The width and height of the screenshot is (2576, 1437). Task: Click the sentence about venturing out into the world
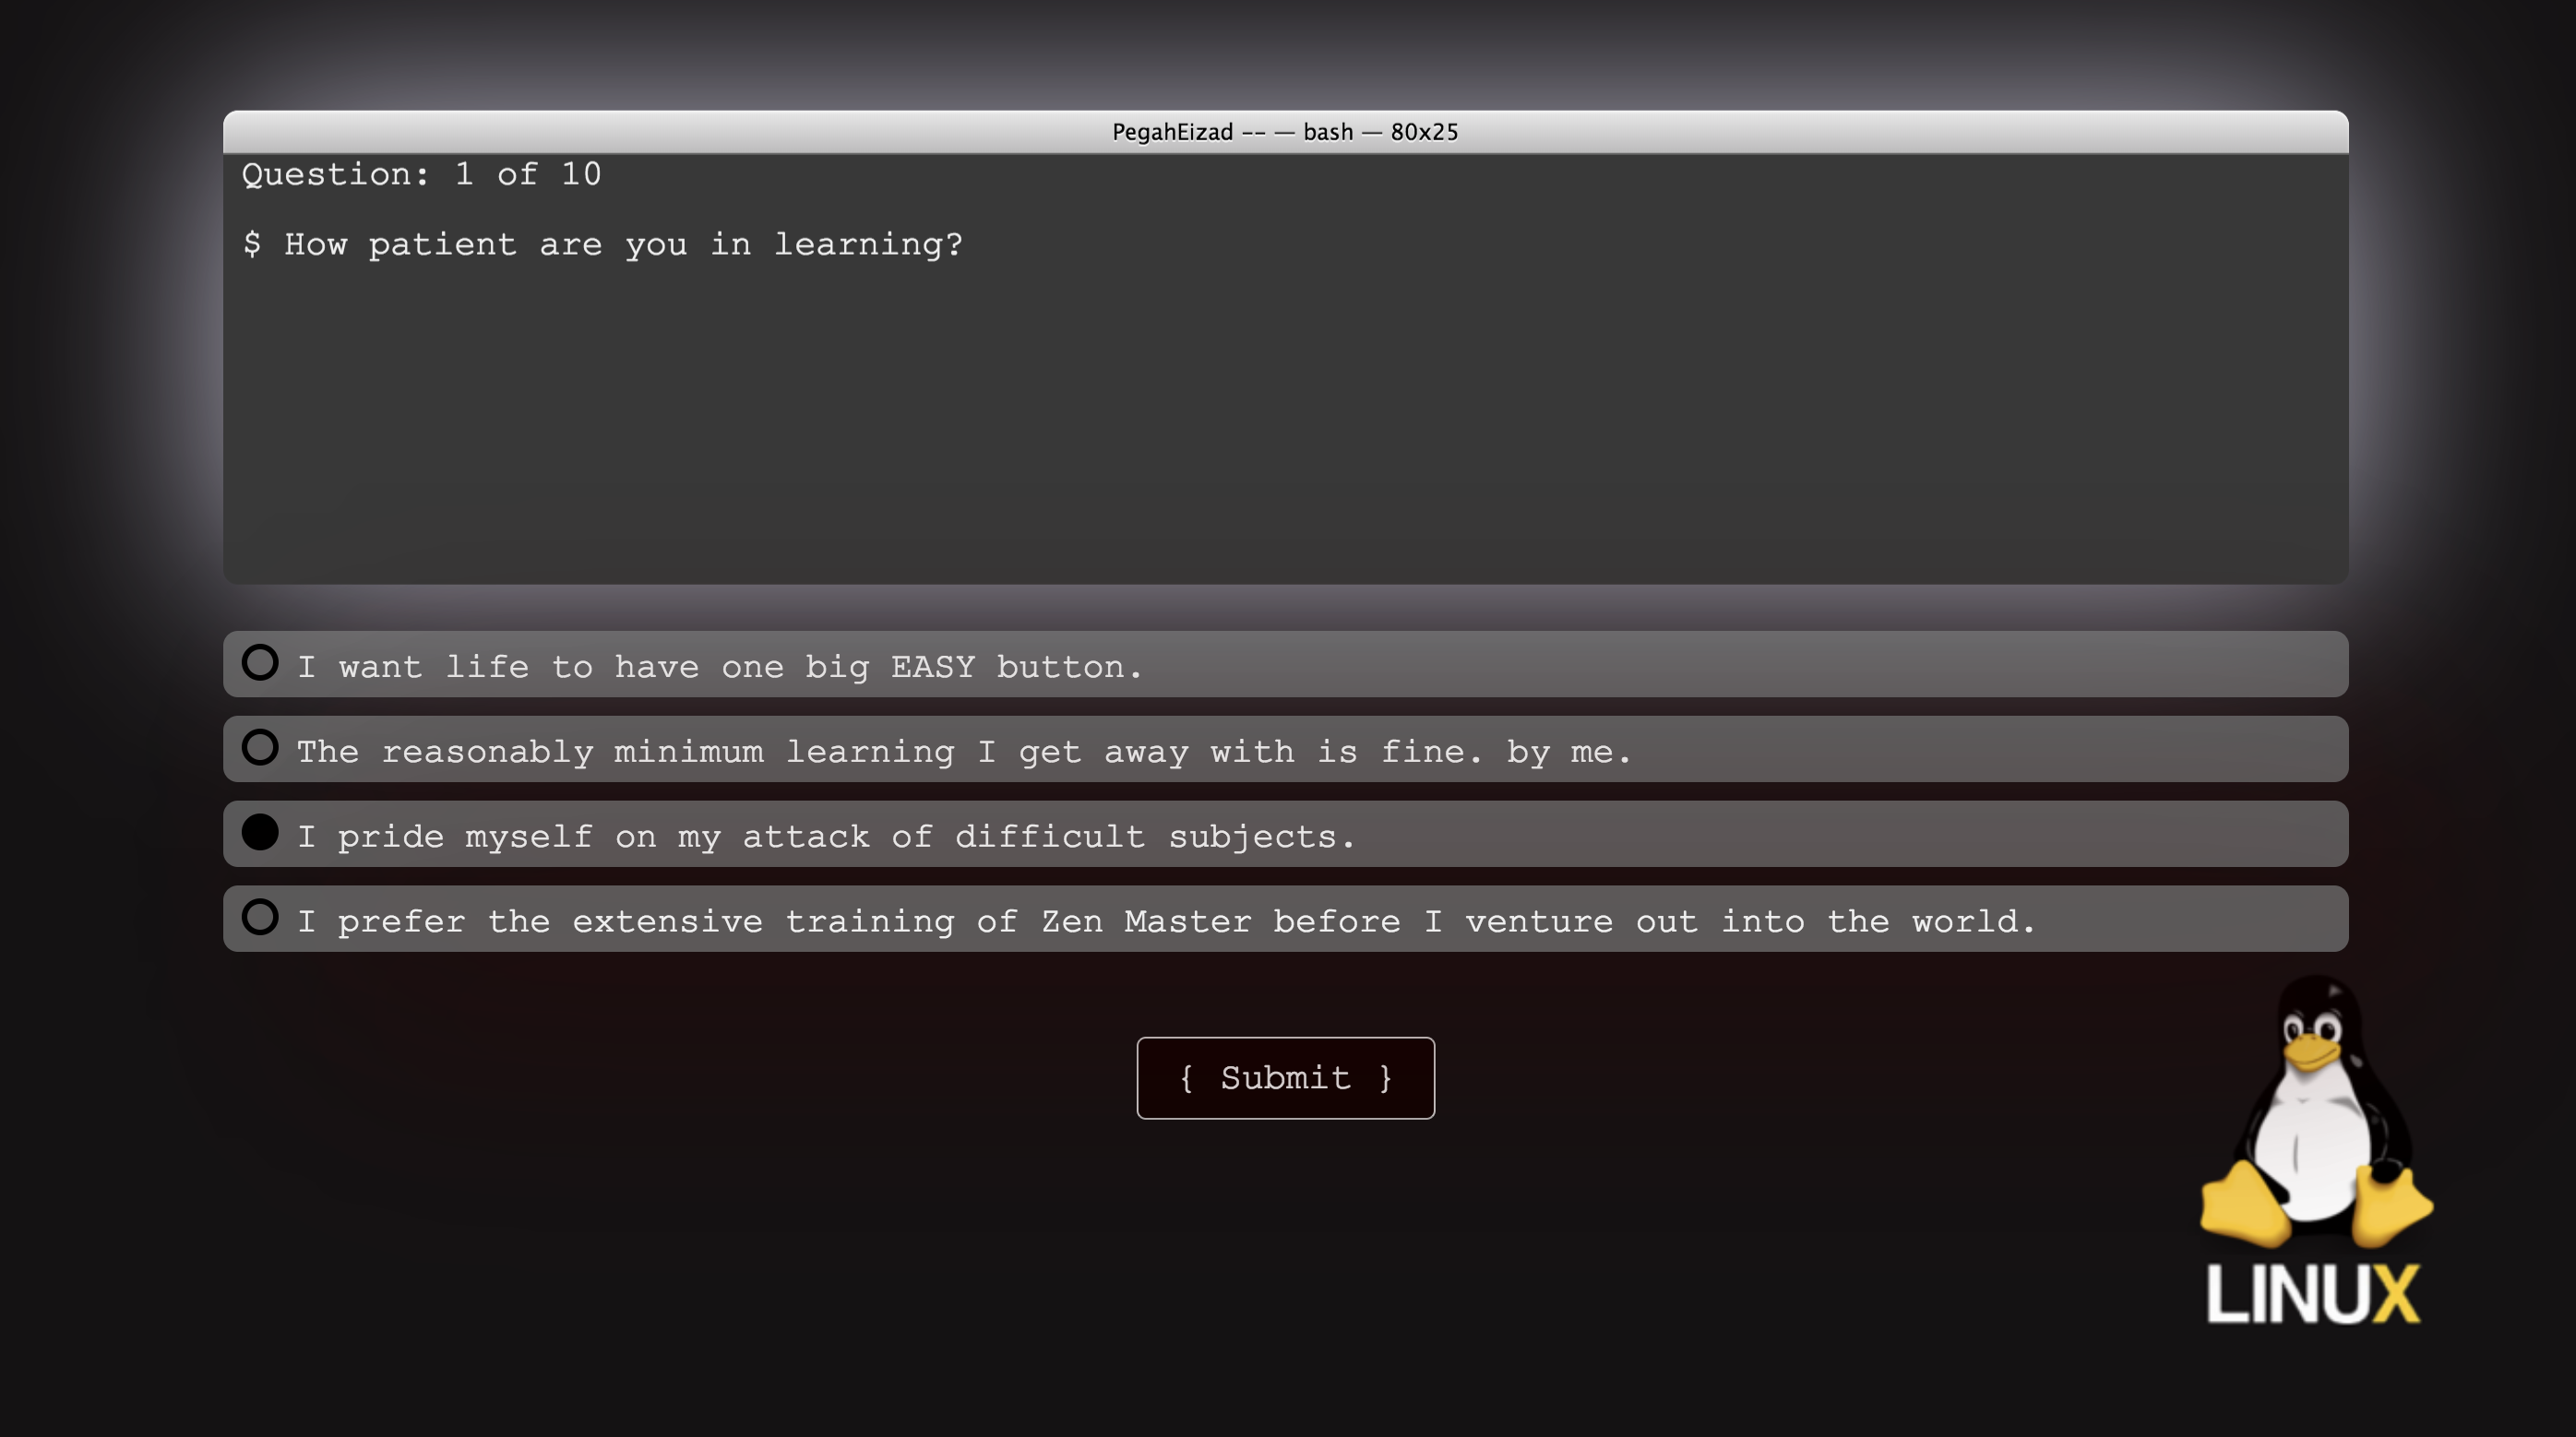[x=1166, y=921]
